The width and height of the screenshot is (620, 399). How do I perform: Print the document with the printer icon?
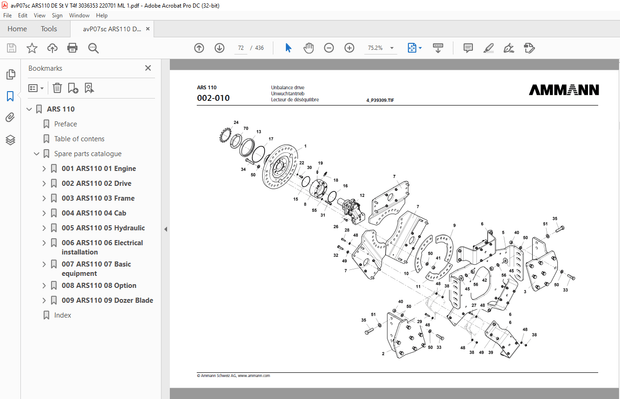[x=72, y=48]
